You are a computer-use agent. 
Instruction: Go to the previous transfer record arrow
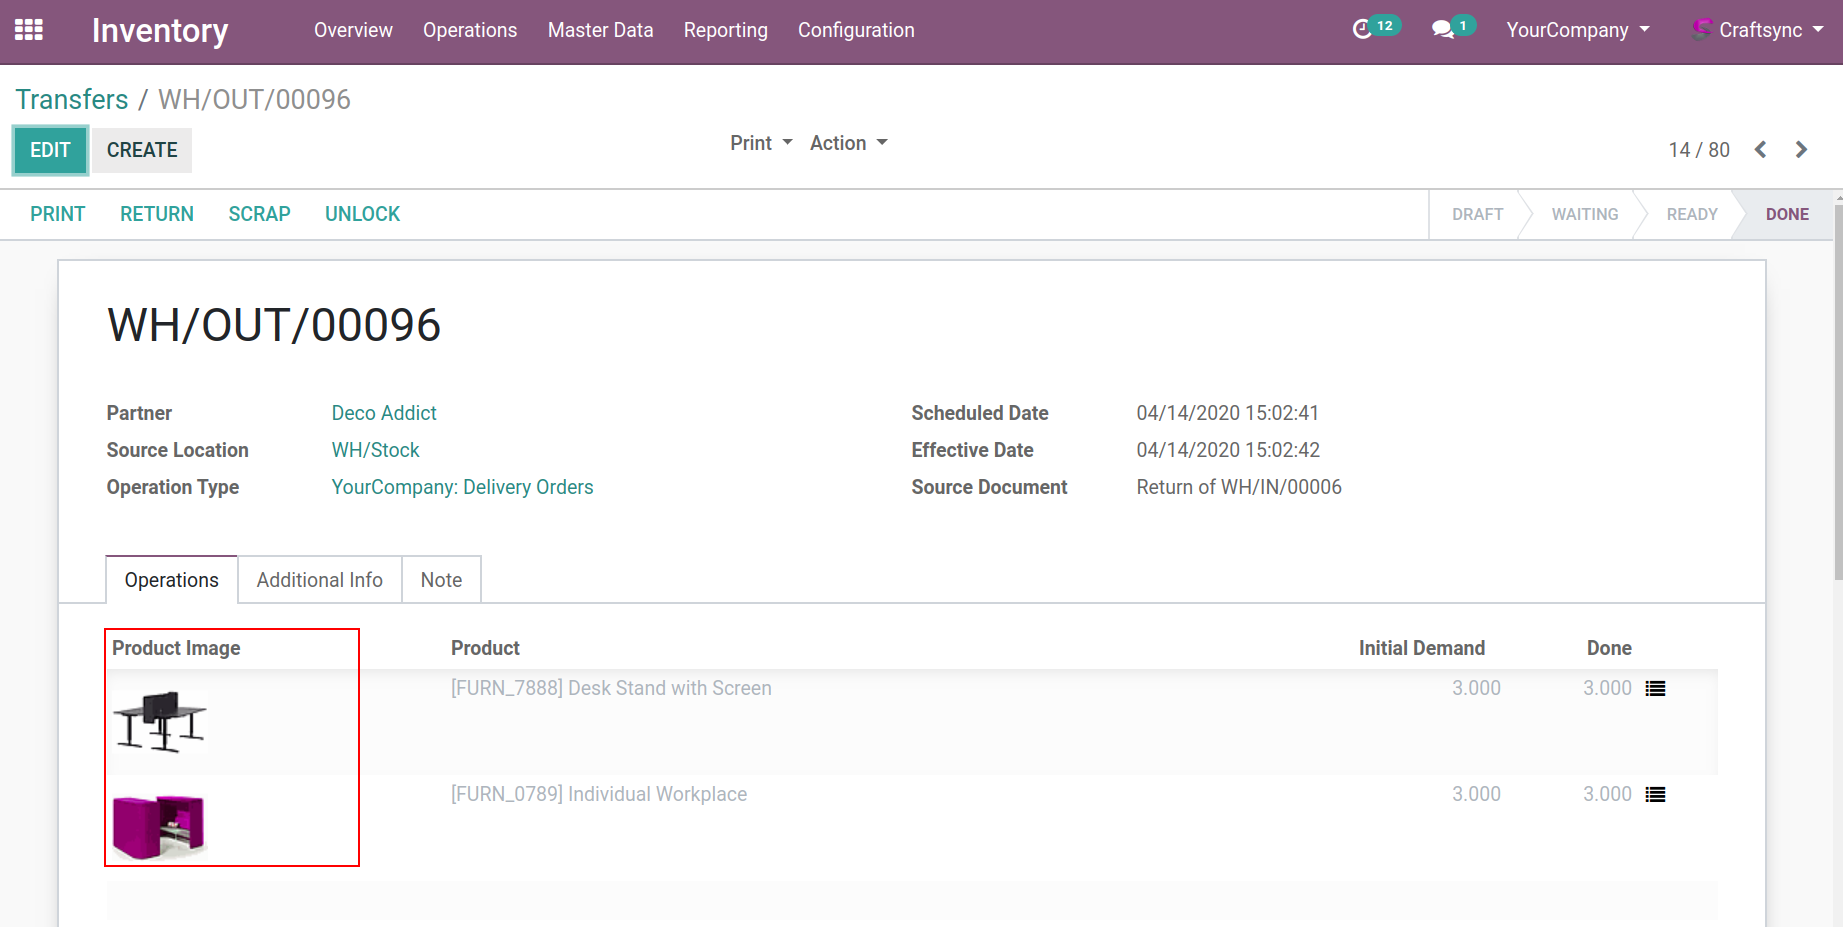click(x=1761, y=150)
